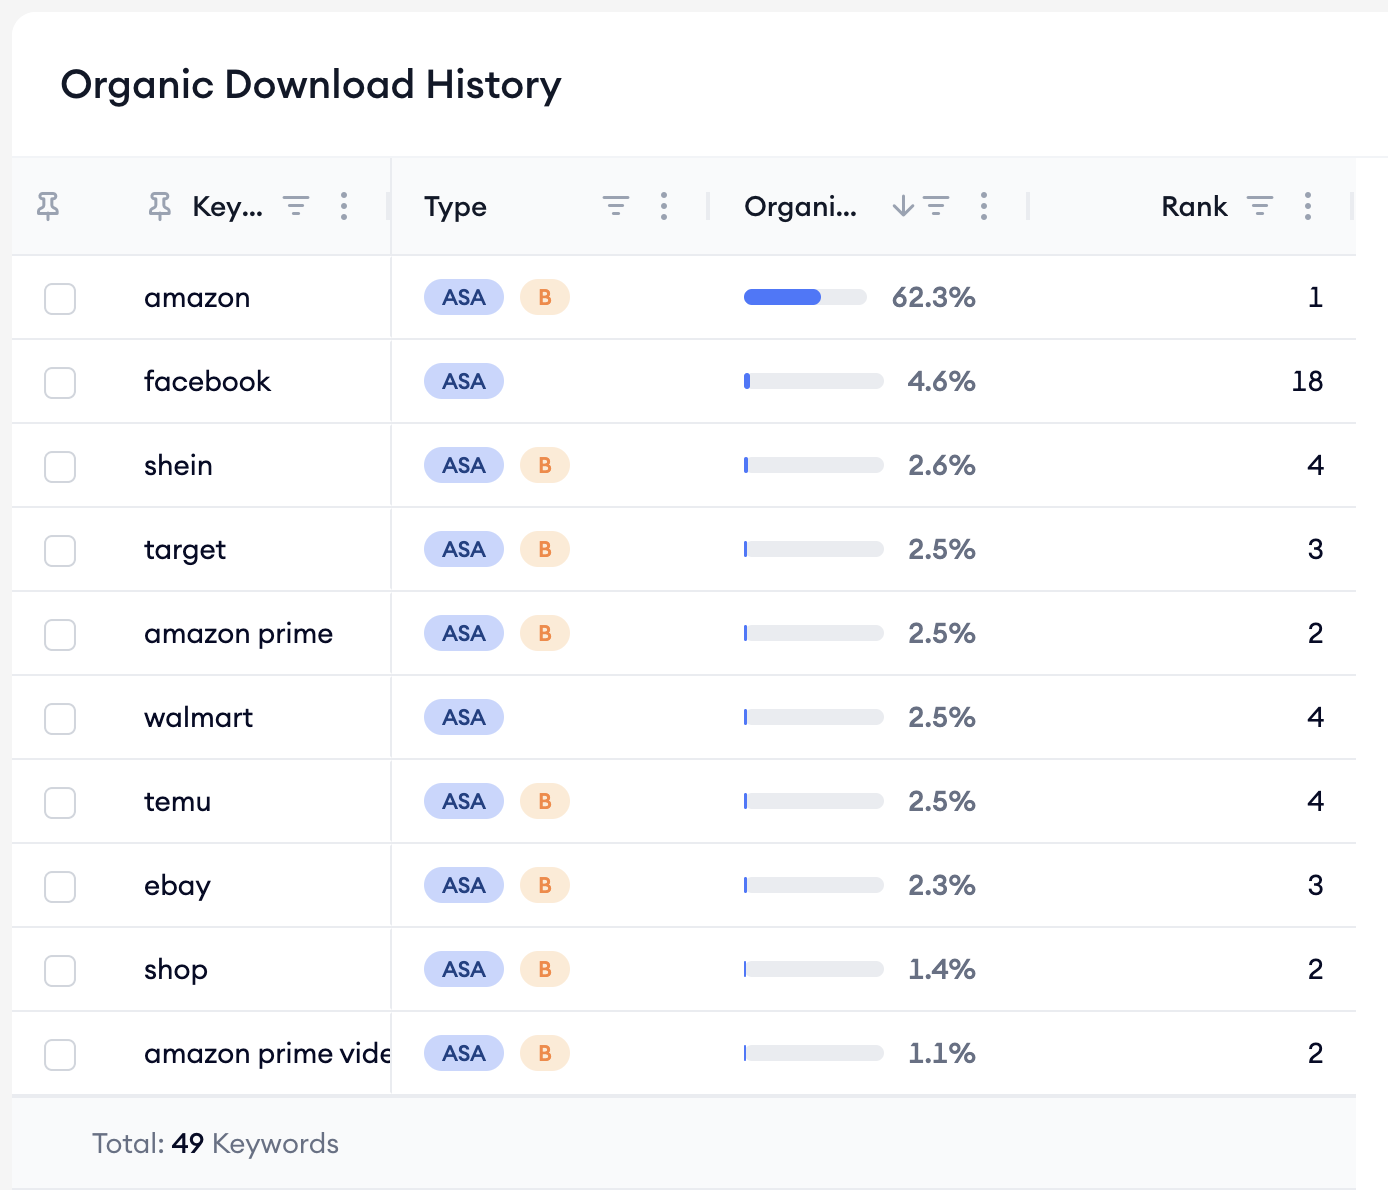The height and width of the screenshot is (1190, 1388).
Task: Check the ebay row checkbox
Action: [x=60, y=886]
